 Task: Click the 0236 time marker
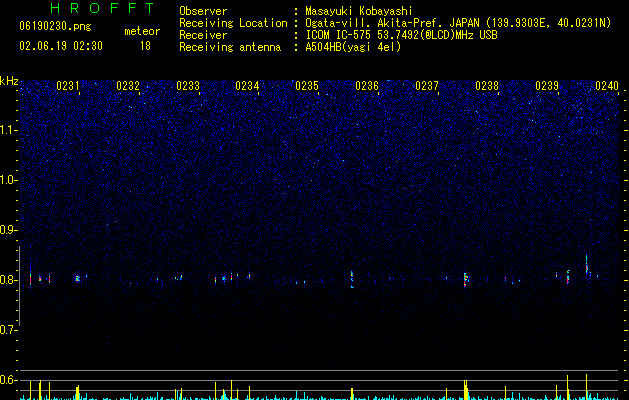[x=367, y=86]
